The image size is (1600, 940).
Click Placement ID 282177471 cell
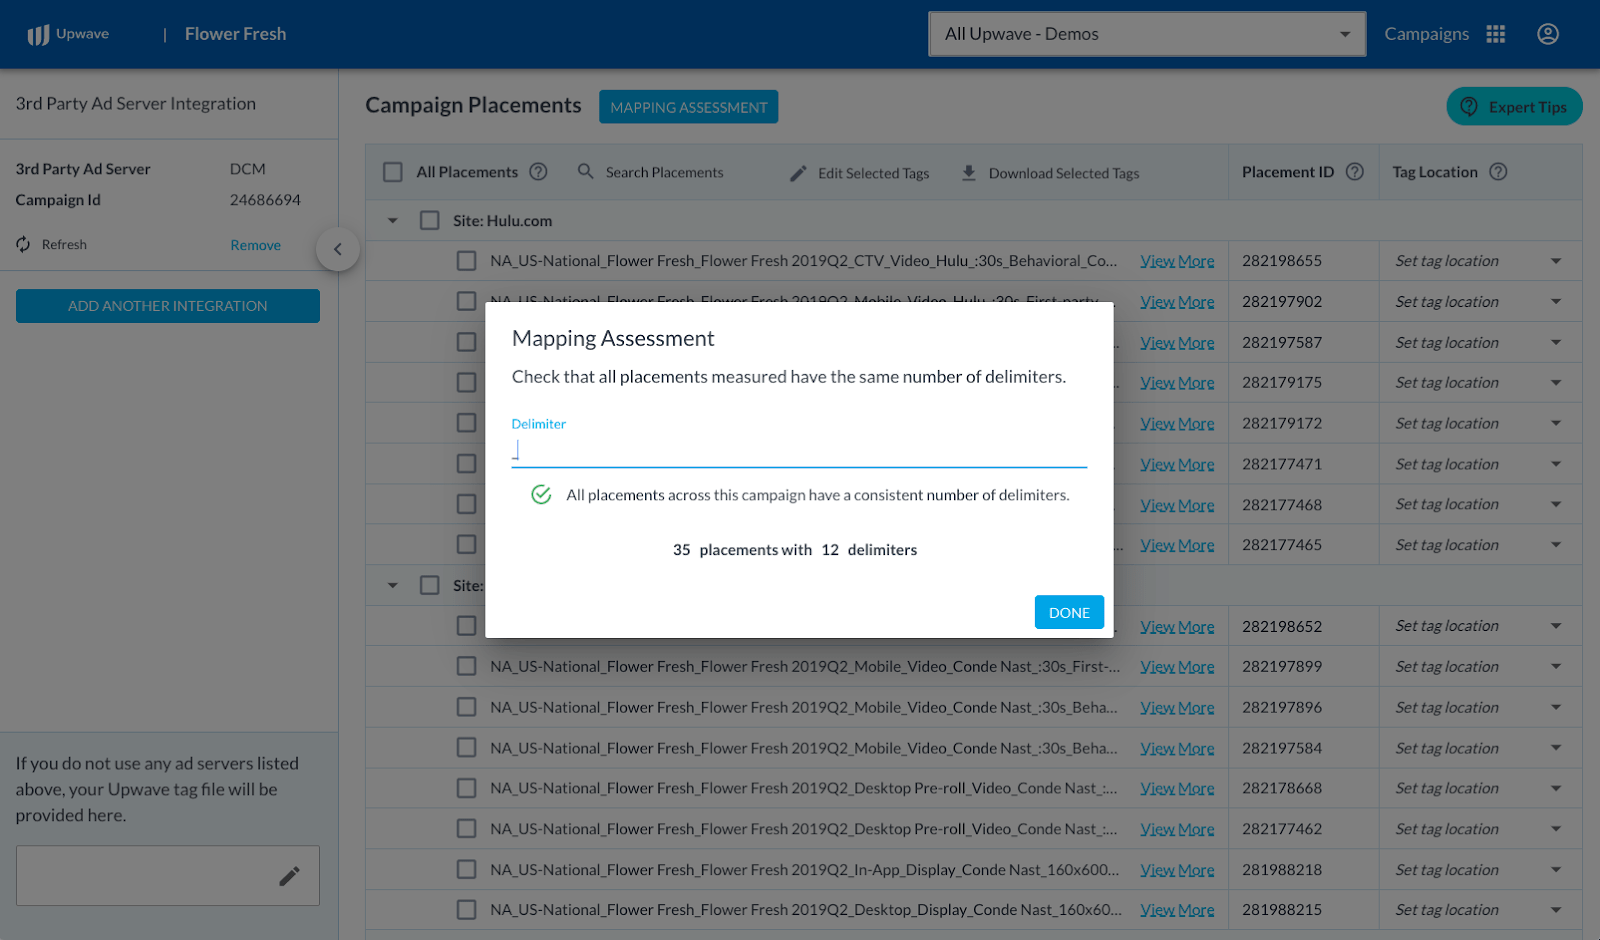1282,464
